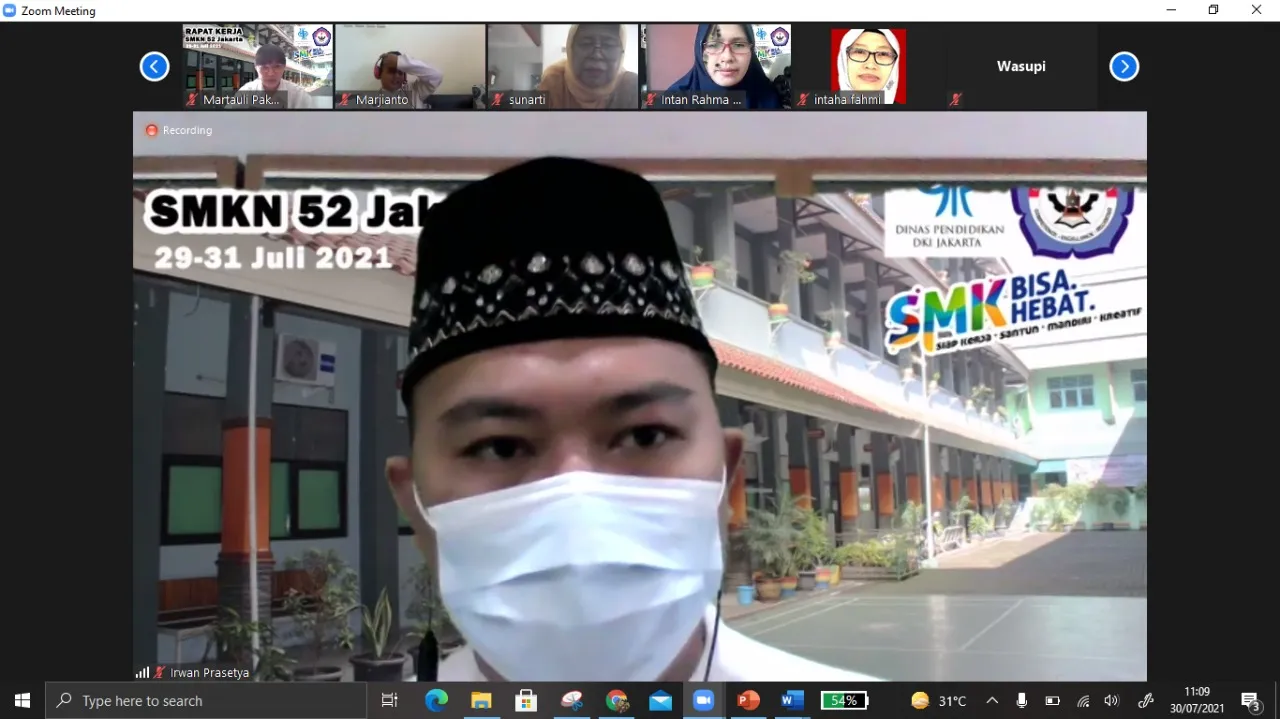Open the Wi-Fi network flyout
The width and height of the screenshot is (1280, 719).
[x=1082, y=701]
